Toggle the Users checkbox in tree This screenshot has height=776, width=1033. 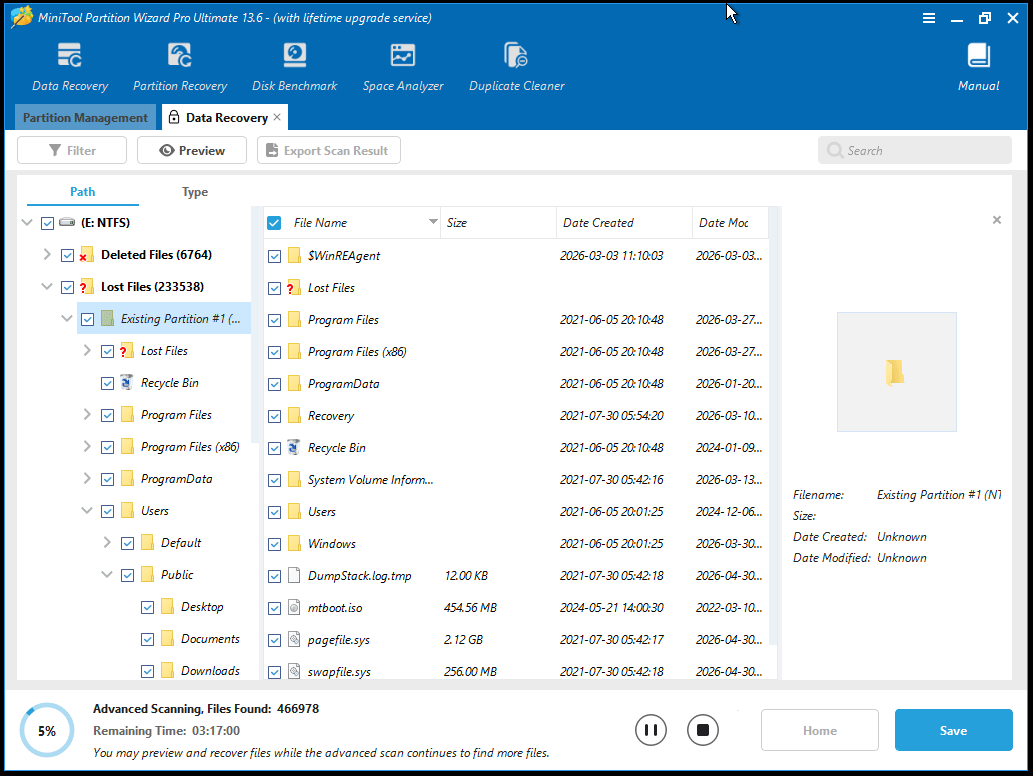pos(107,511)
